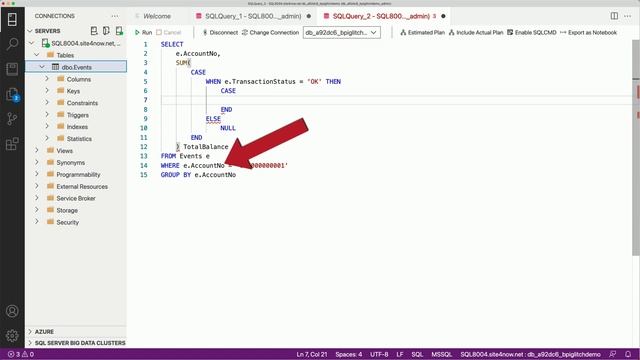Click the editor vertical scrollbar
This screenshot has height=360, width=640.
point(636,148)
